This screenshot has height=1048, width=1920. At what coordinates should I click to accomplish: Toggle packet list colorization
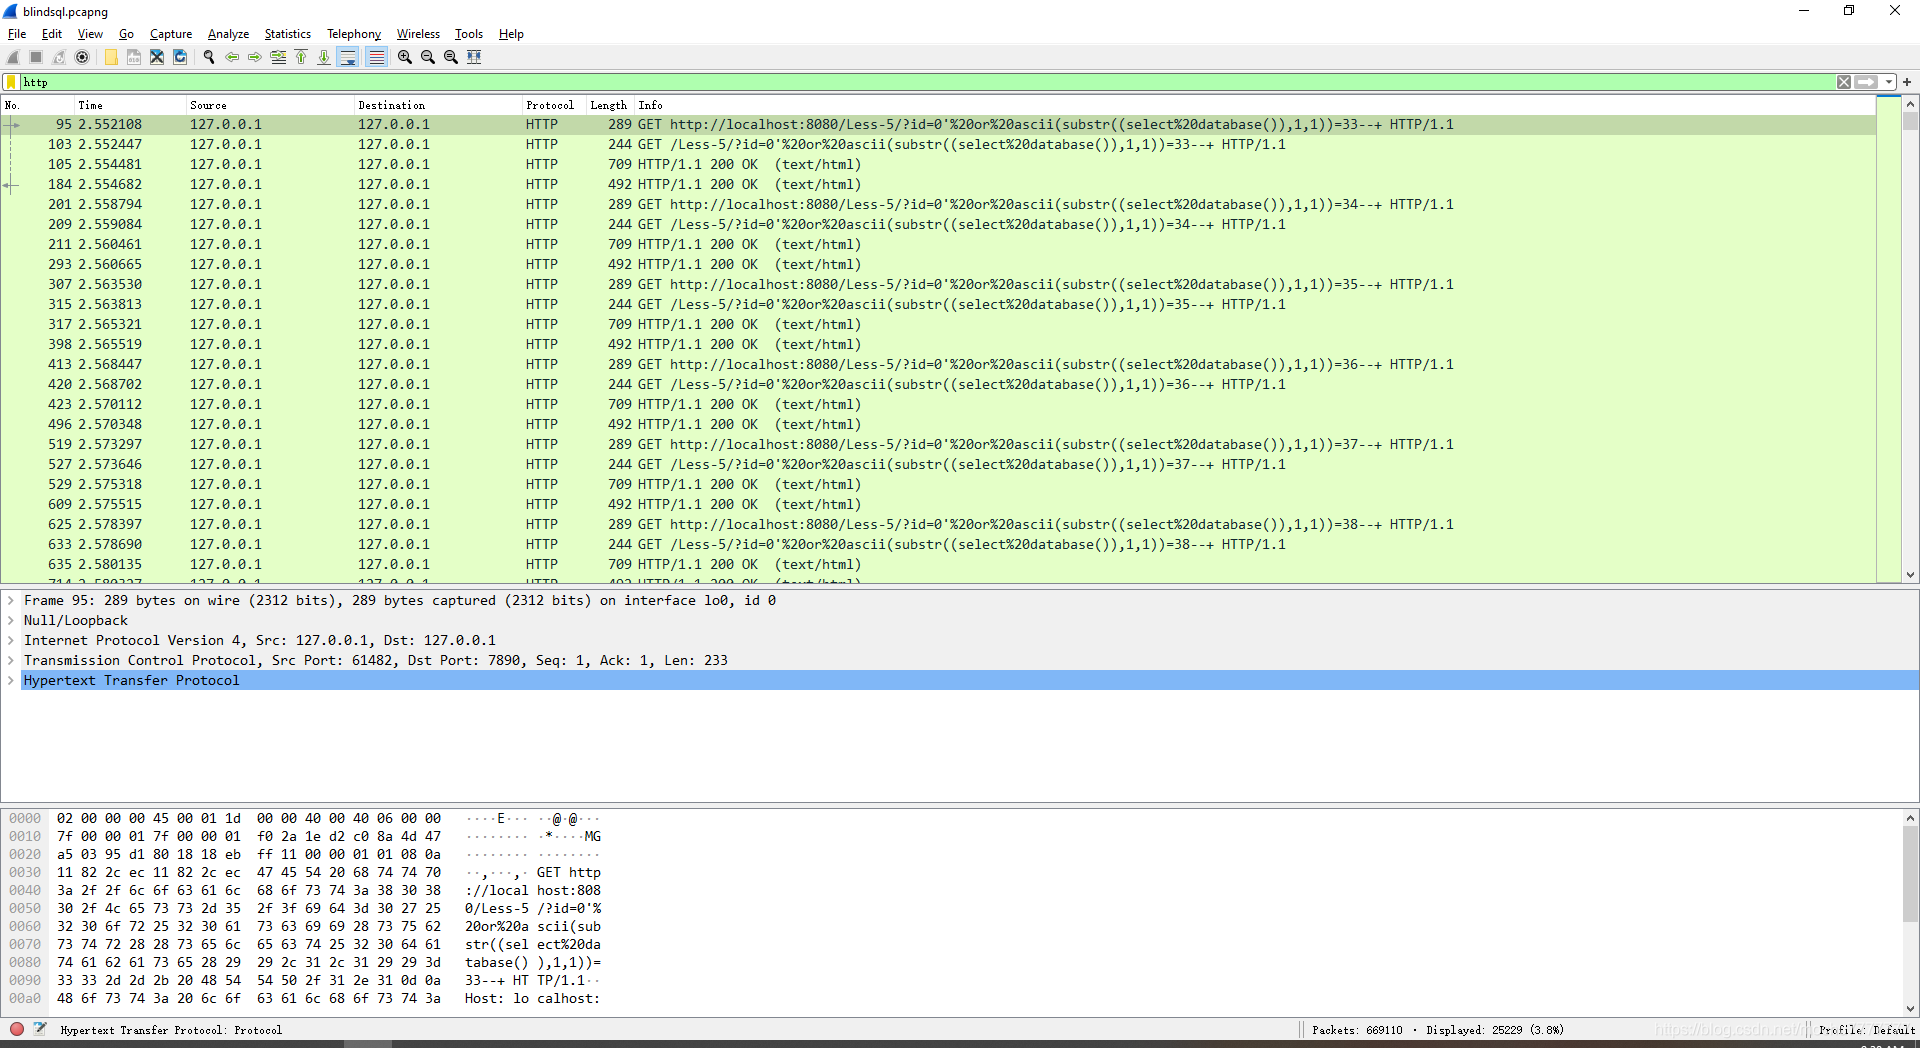click(x=376, y=57)
